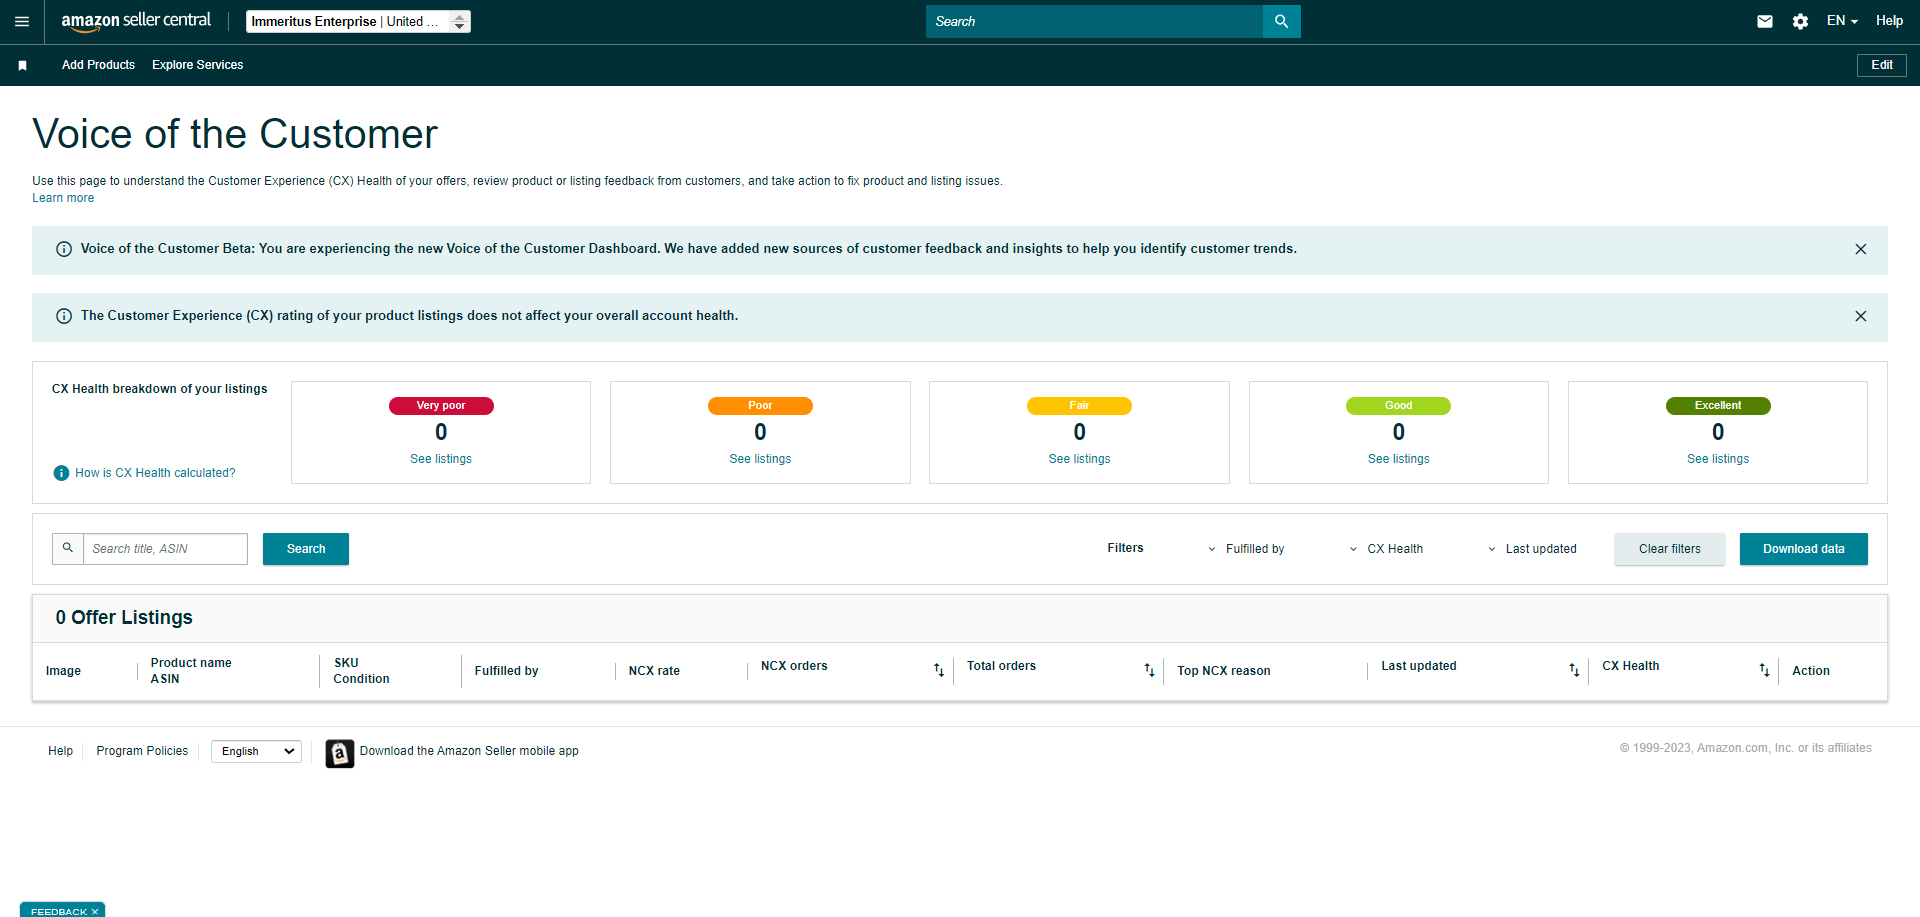Screen dimensions: 1920x917
Task: See listings under Good
Action: (1398, 459)
